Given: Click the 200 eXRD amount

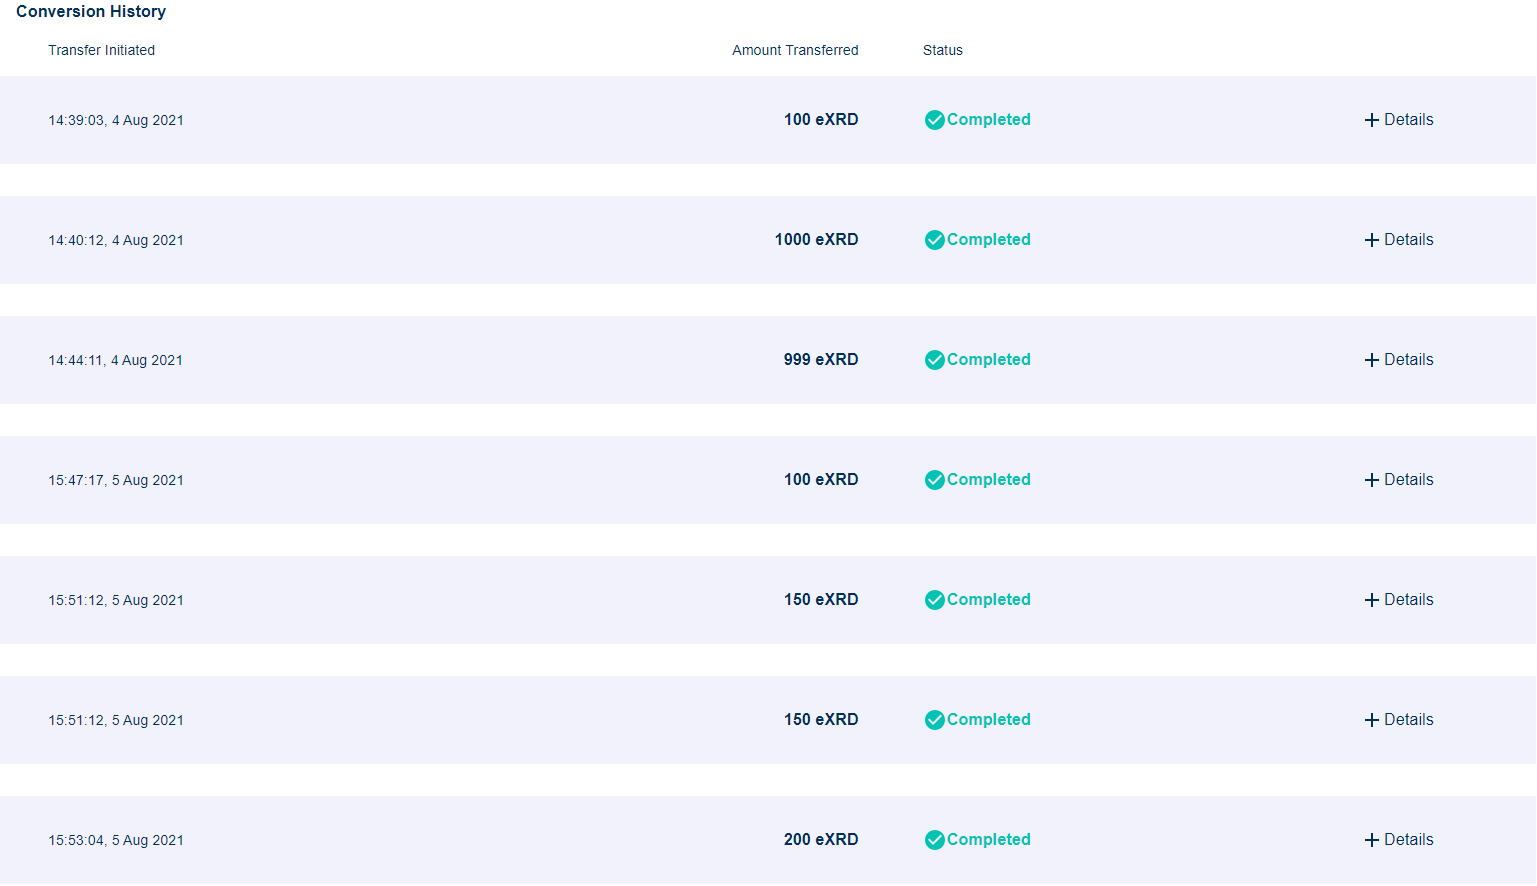Looking at the screenshot, I should coord(821,840).
